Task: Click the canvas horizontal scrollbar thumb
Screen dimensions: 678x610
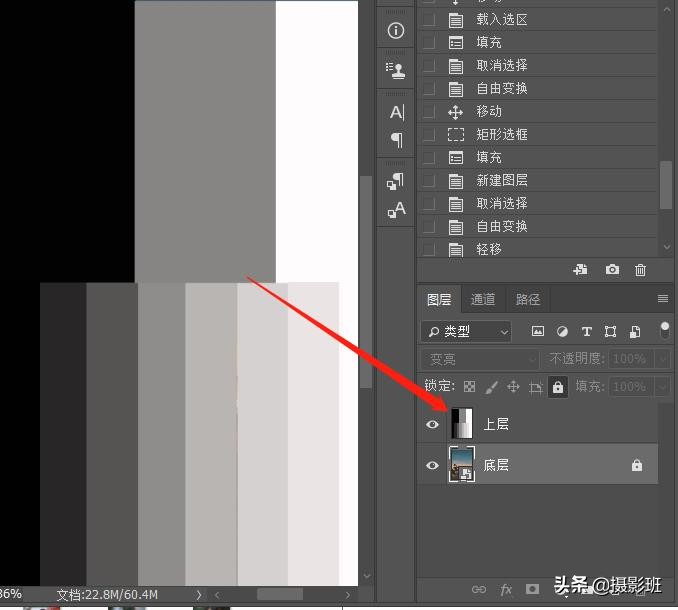Action: click(280, 594)
